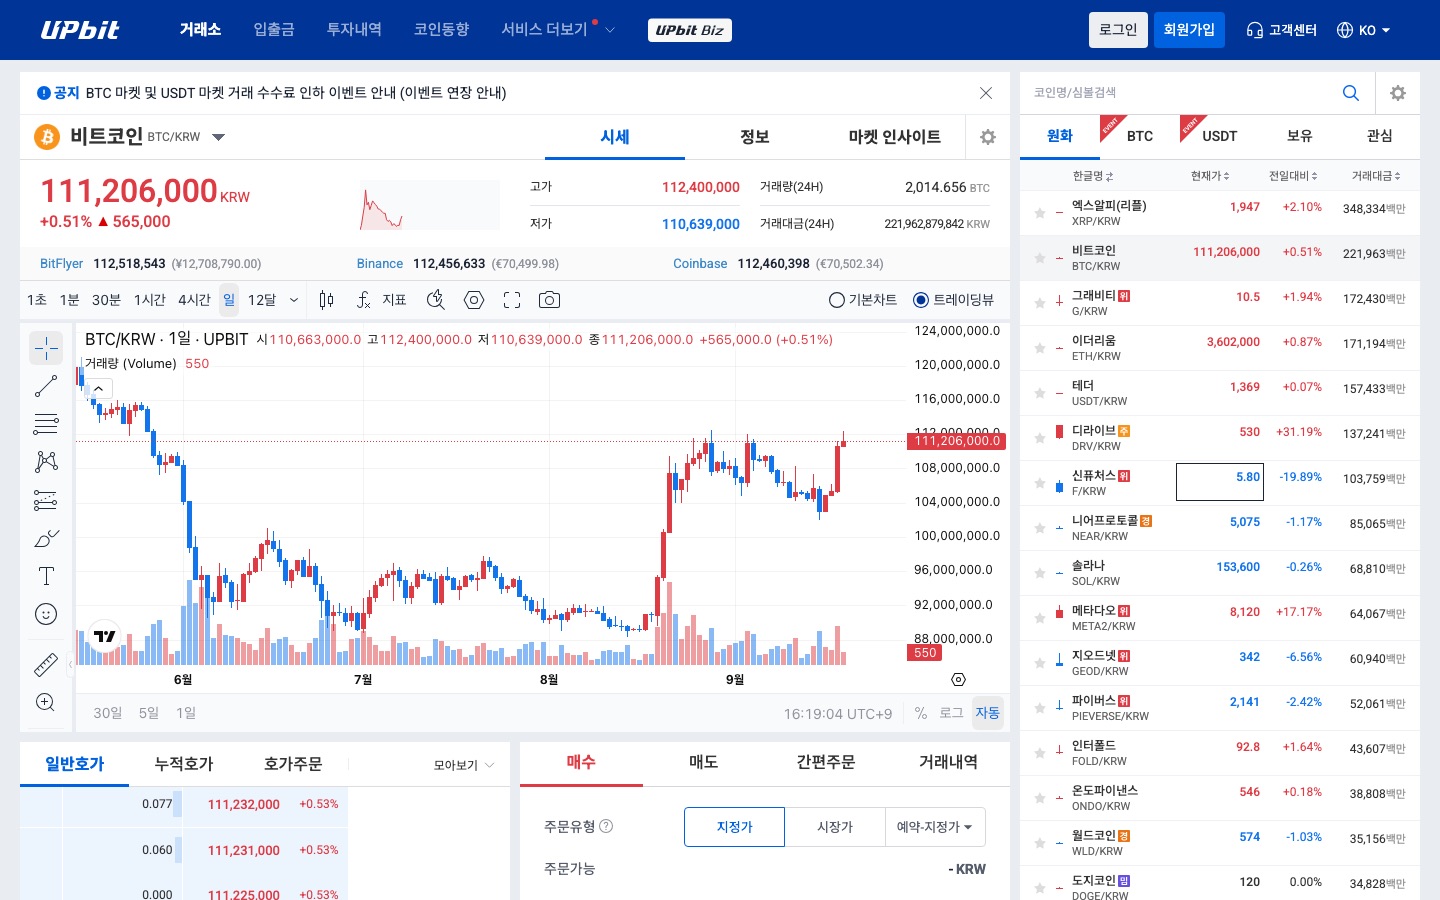Switch to the 누적호가 tab
Image resolution: width=1440 pixels, height=900 pixels.
point(184,764)
